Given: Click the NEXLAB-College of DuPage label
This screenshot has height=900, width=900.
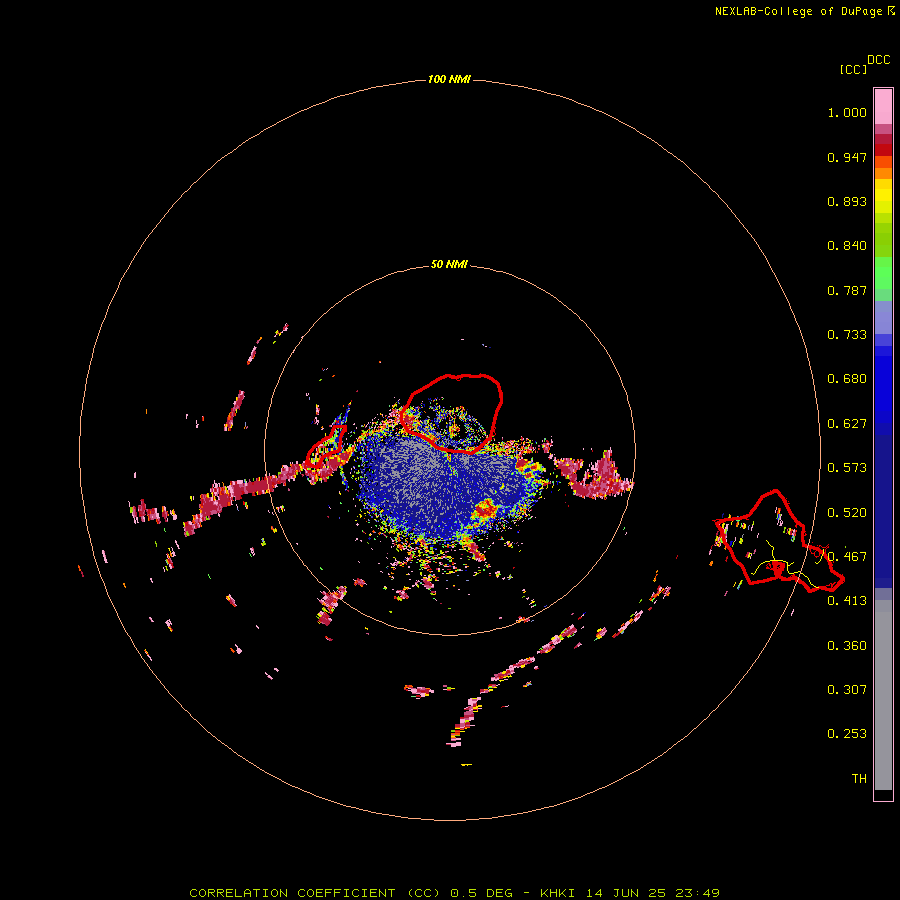Looking at the screenshot, I should coord(798,11).
